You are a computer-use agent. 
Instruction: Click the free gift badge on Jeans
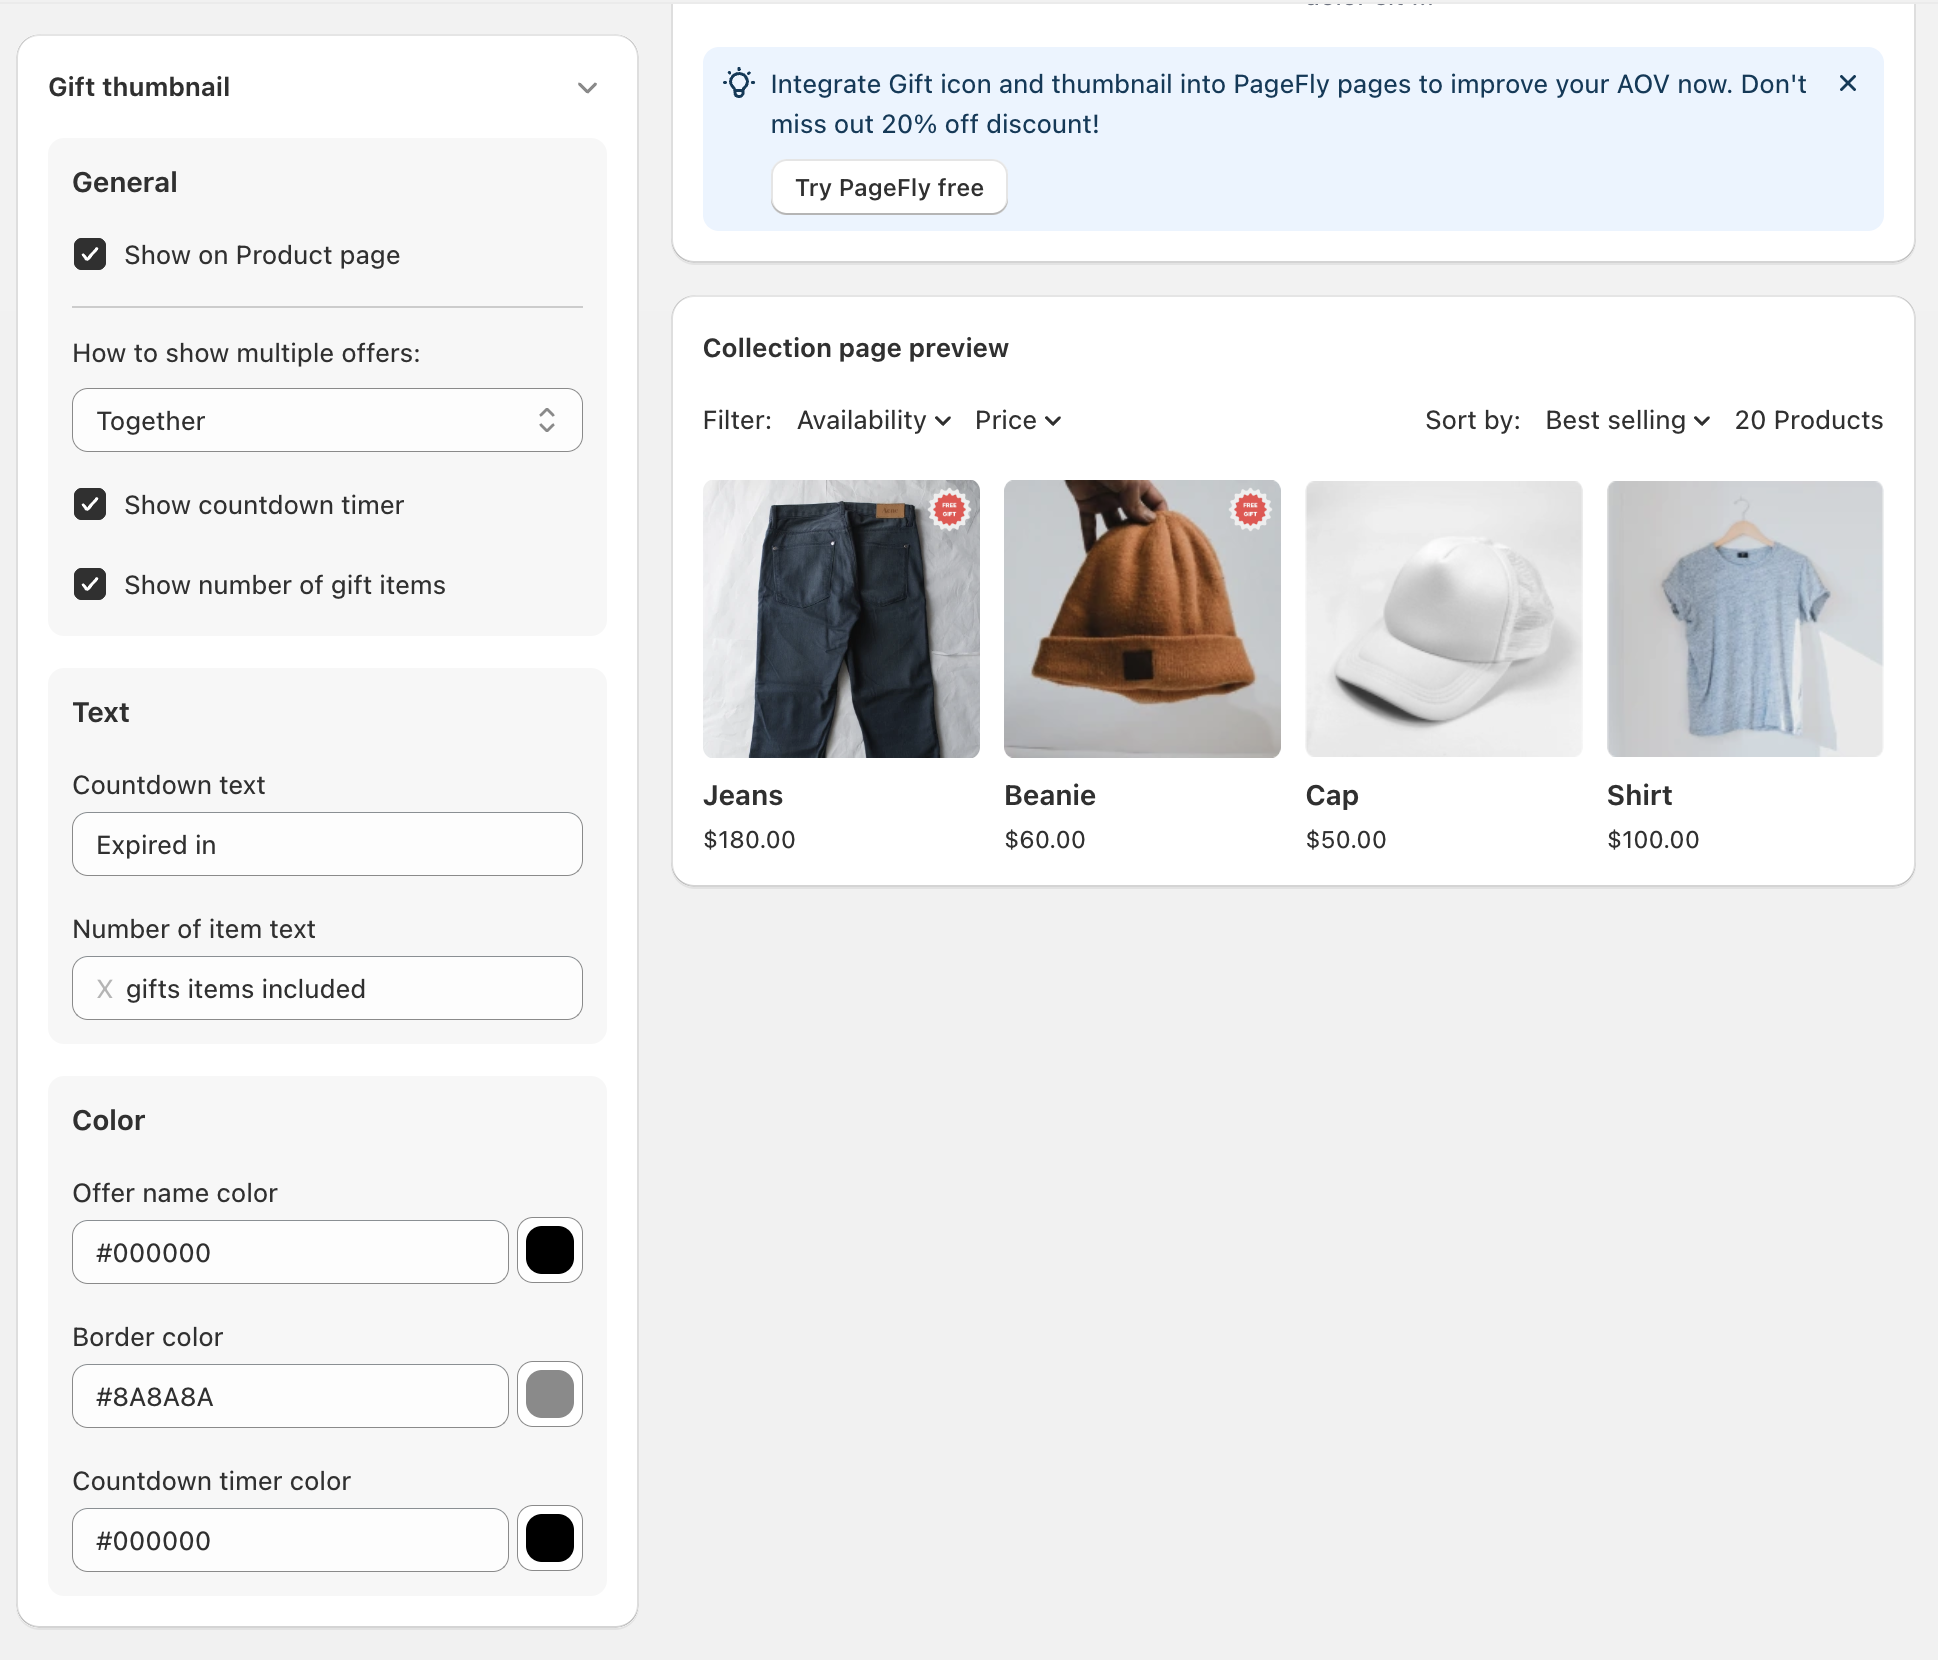[949, 510]
